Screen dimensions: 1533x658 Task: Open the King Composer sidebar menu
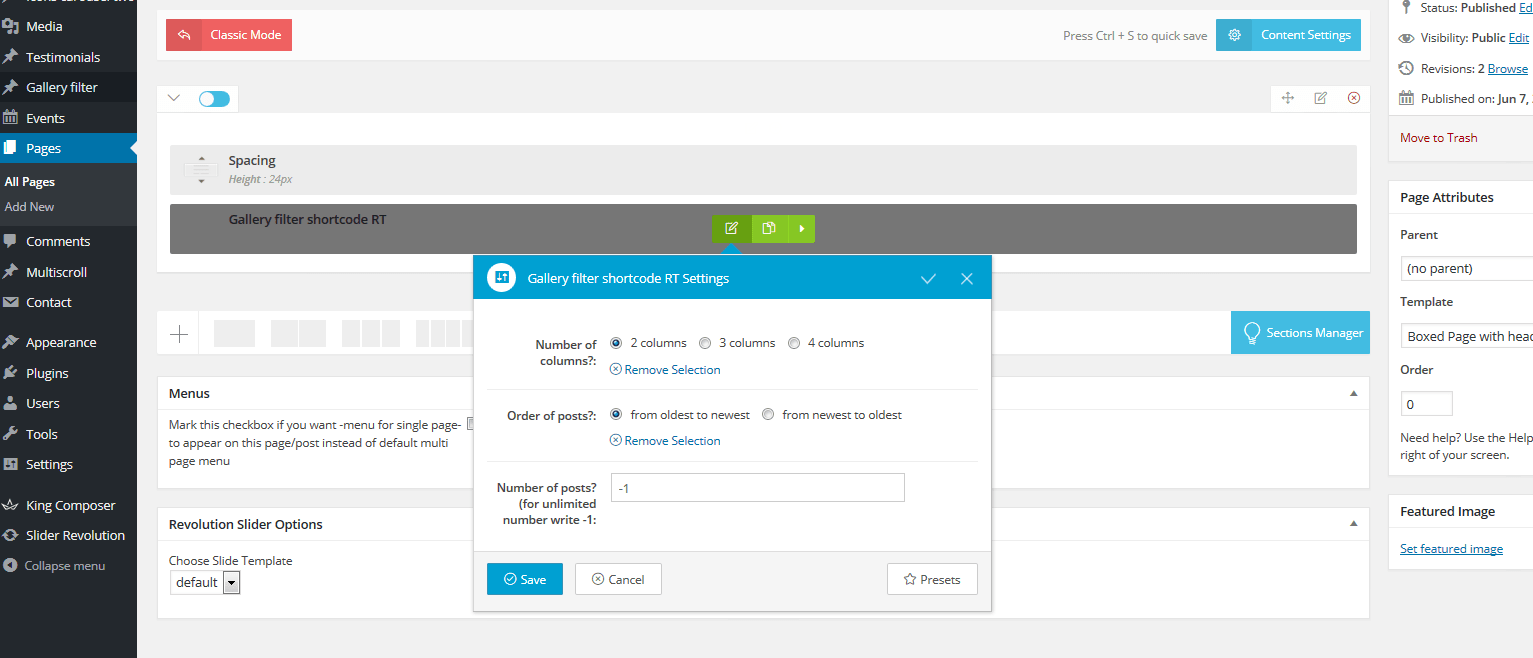coord(70,505)
